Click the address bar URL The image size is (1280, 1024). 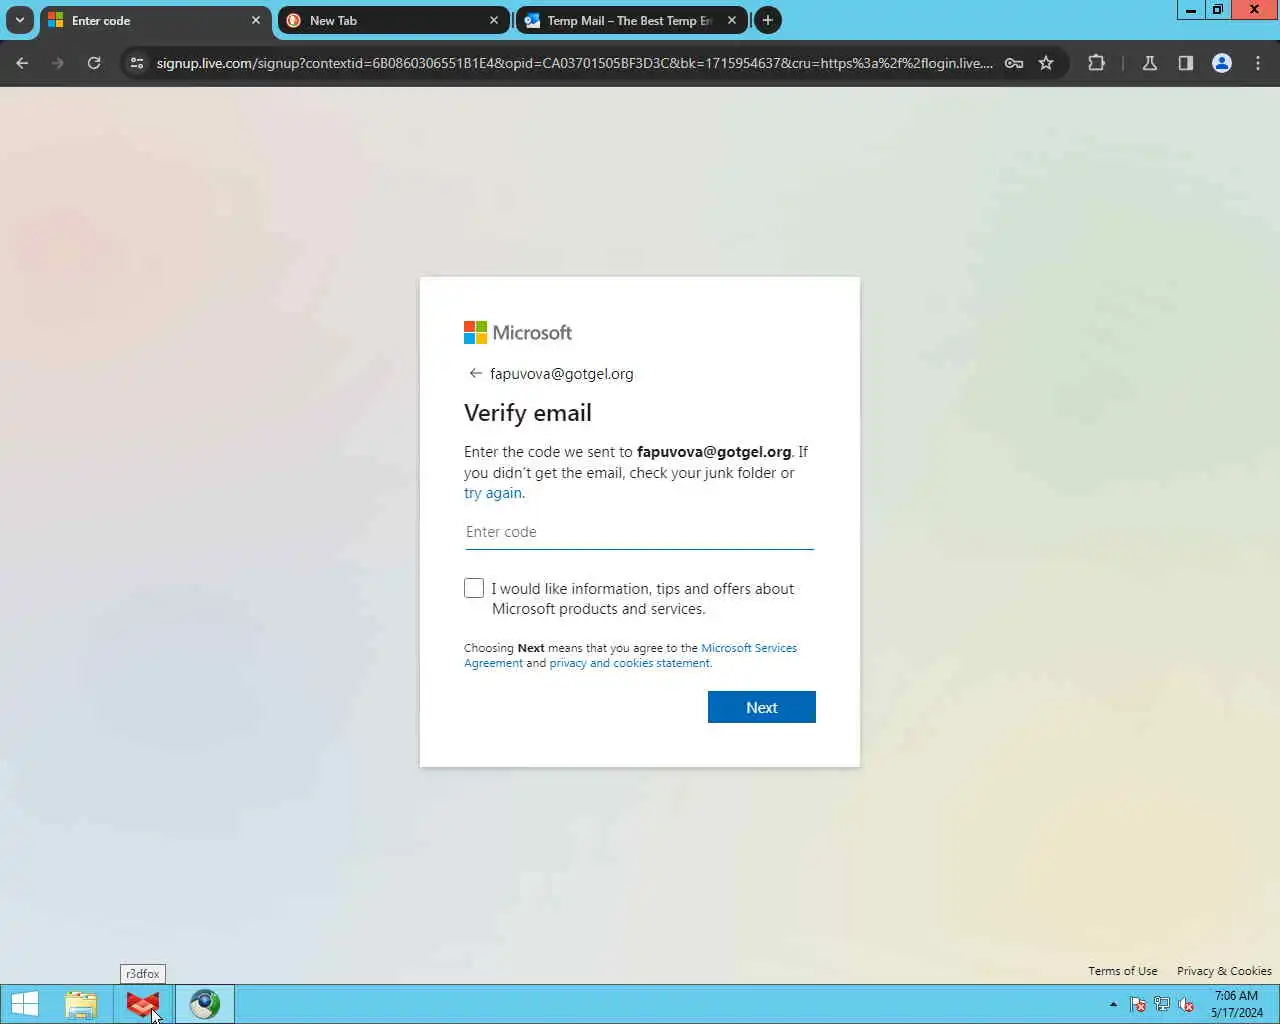coord(575,63)
